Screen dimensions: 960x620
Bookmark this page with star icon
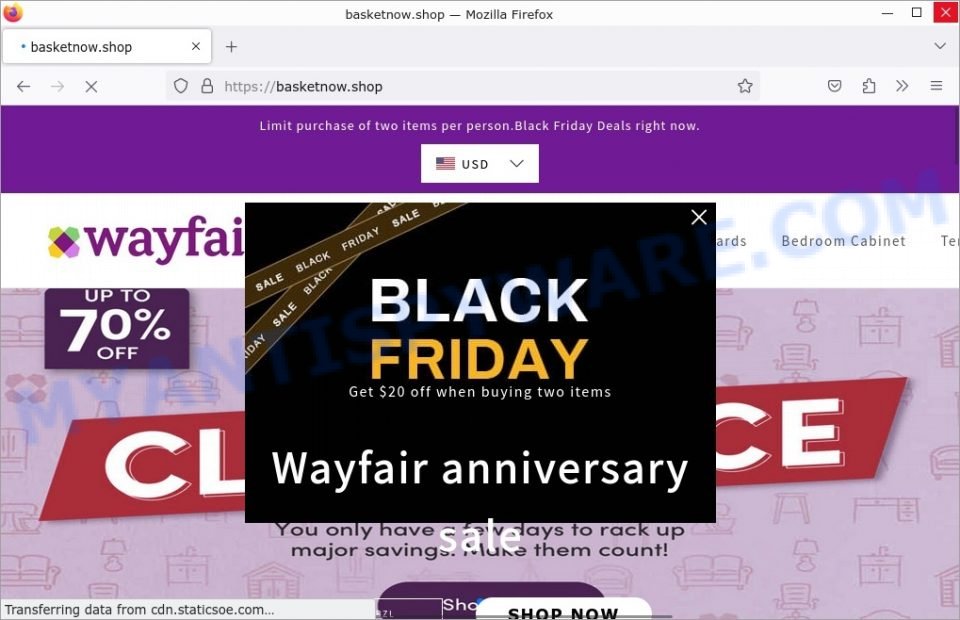[x=744, y=86]
